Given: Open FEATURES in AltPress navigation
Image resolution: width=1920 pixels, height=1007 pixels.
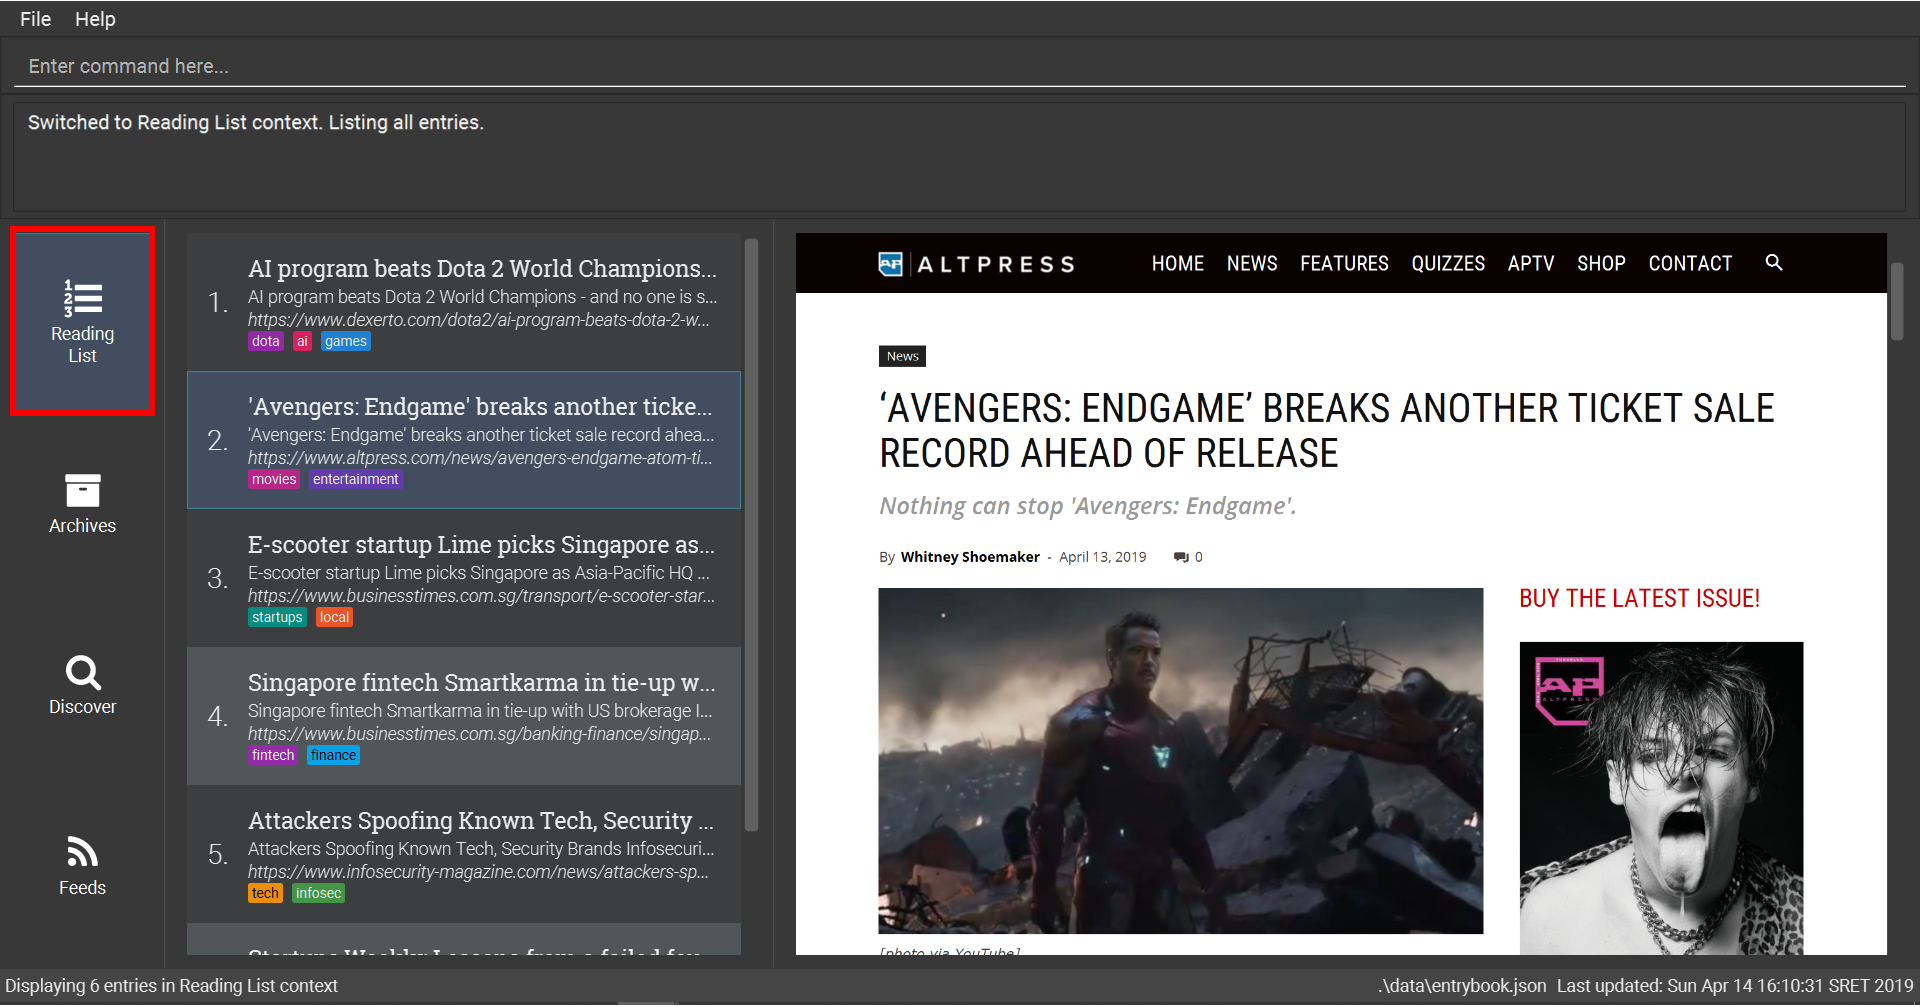Looking at the screenshot, I should pos(1344,263).
